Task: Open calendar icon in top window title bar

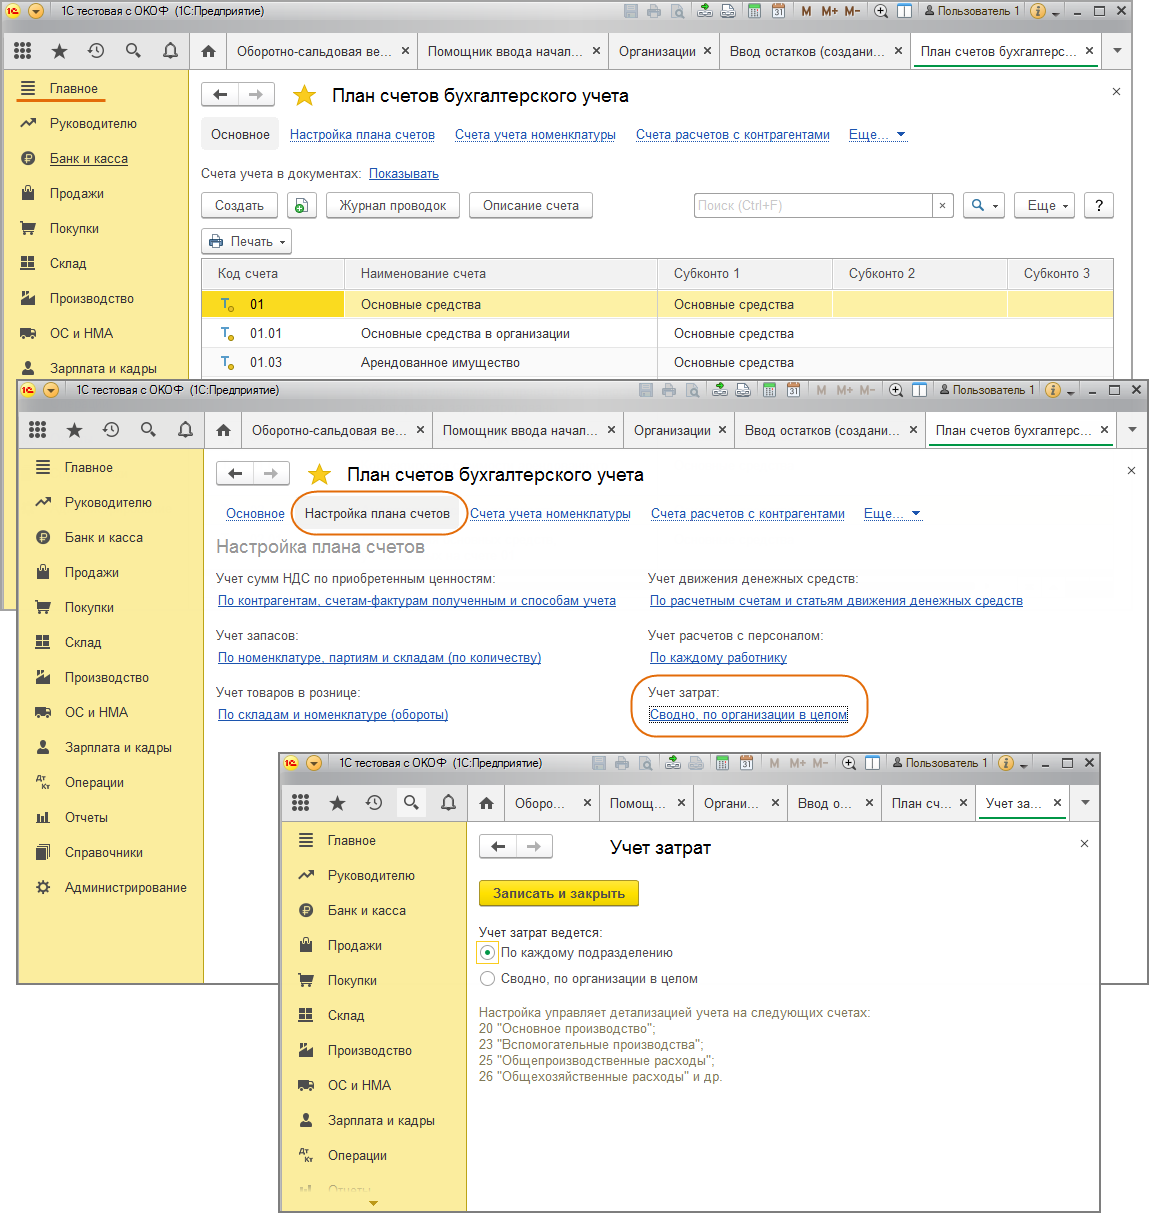Action: click(778, 11)
